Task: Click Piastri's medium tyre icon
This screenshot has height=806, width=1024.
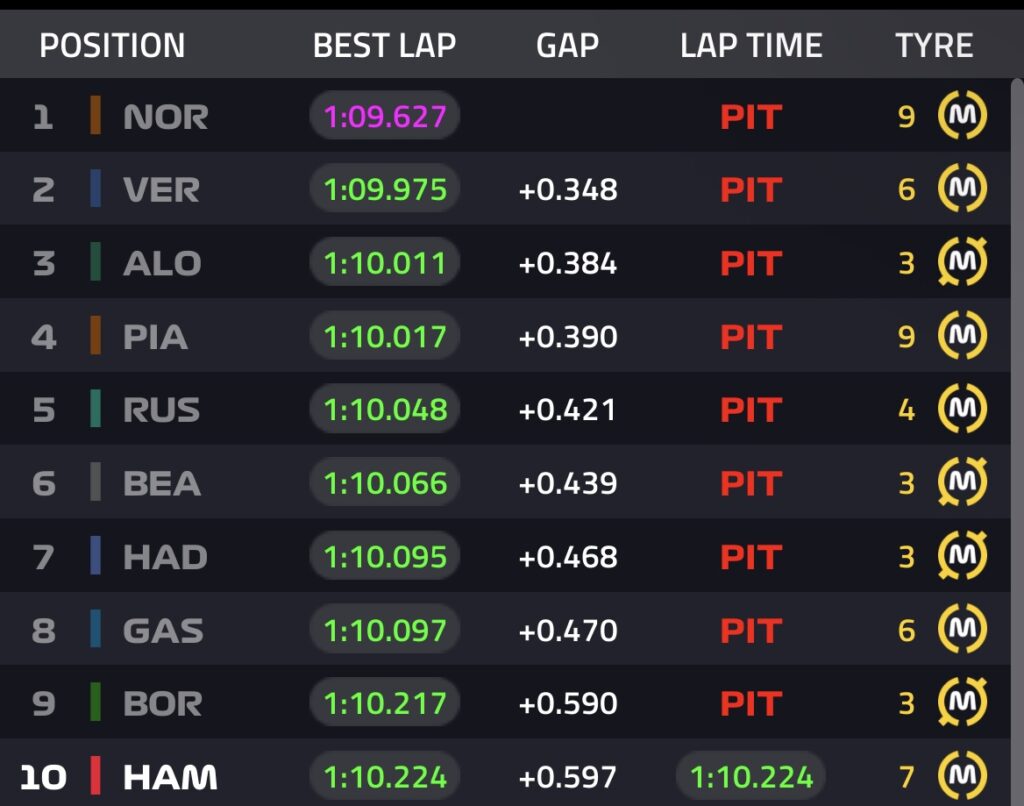Action: click(962, 336)
